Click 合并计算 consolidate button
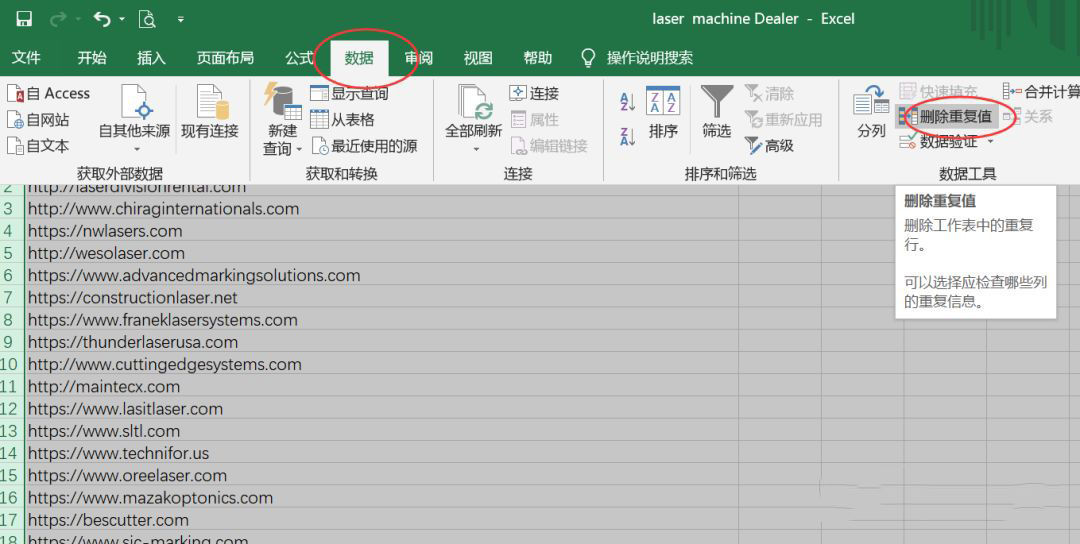Viewport: 1080px width, 544px height. [1041, 92]
